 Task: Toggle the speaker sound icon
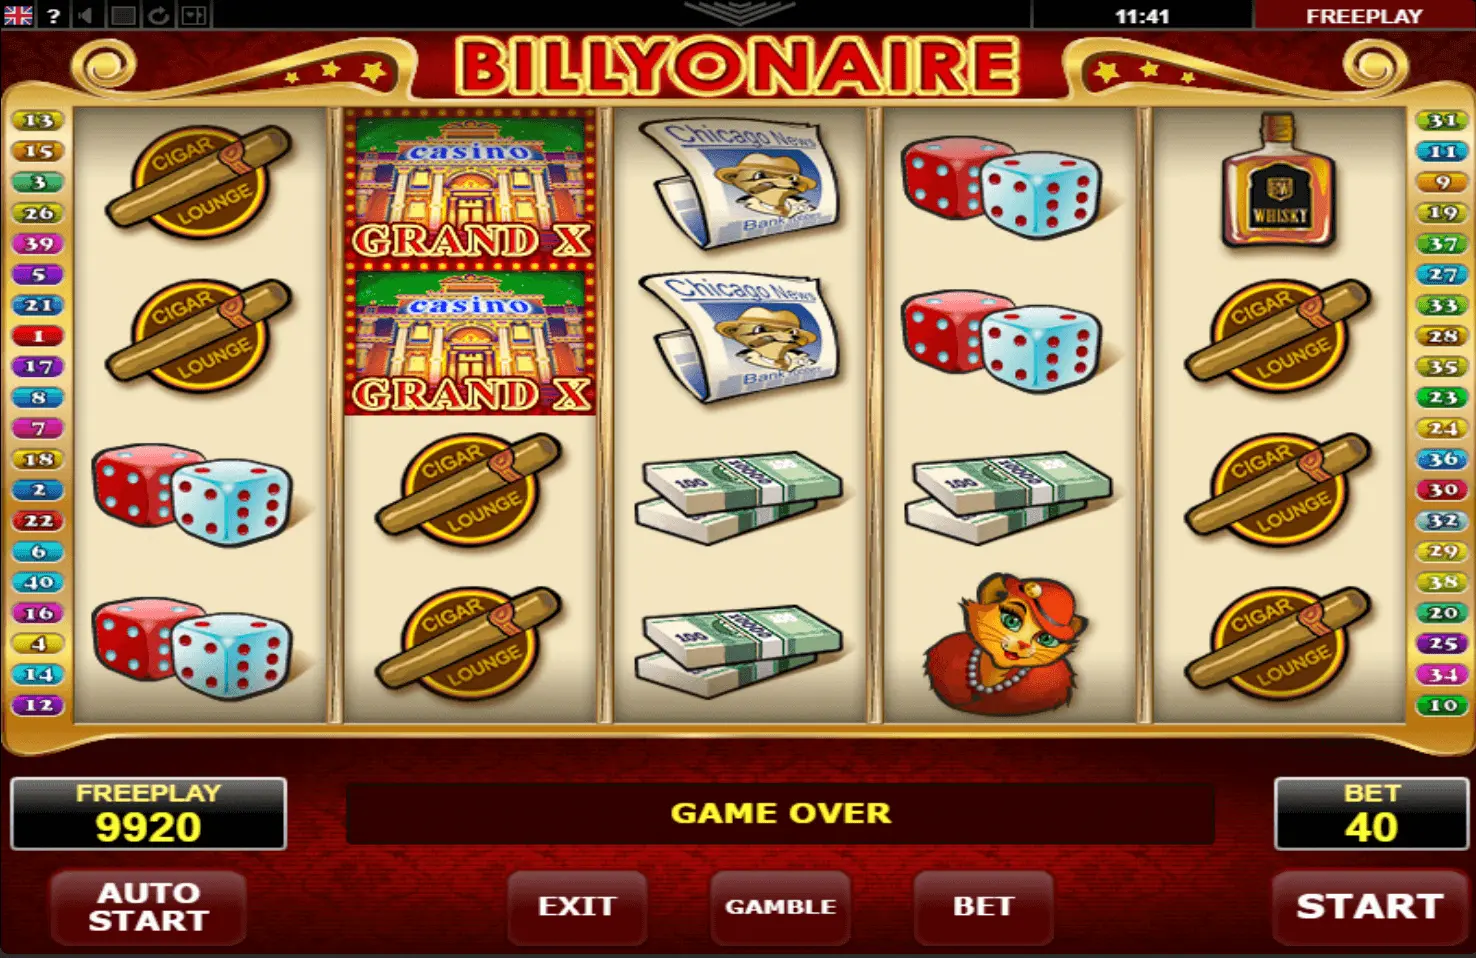tap(86, 15)
